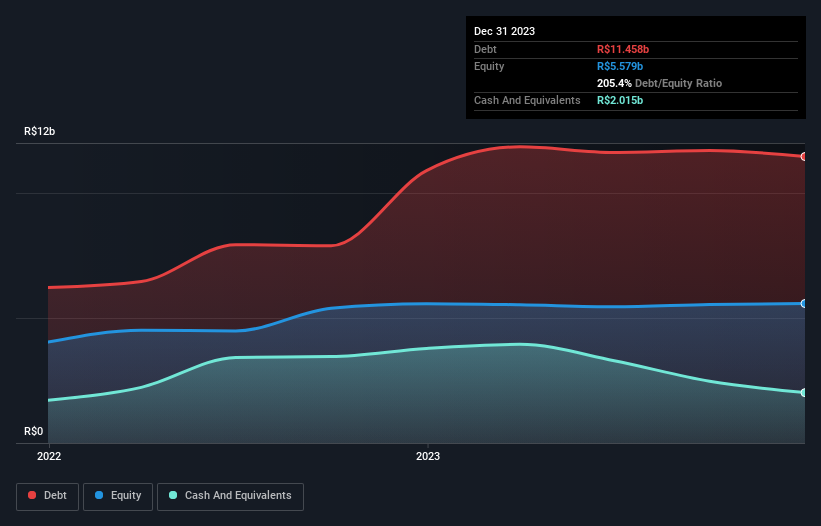Select the teal Cash endpoint marker
This screenshot has height=526, width=821.
point(804,393)
